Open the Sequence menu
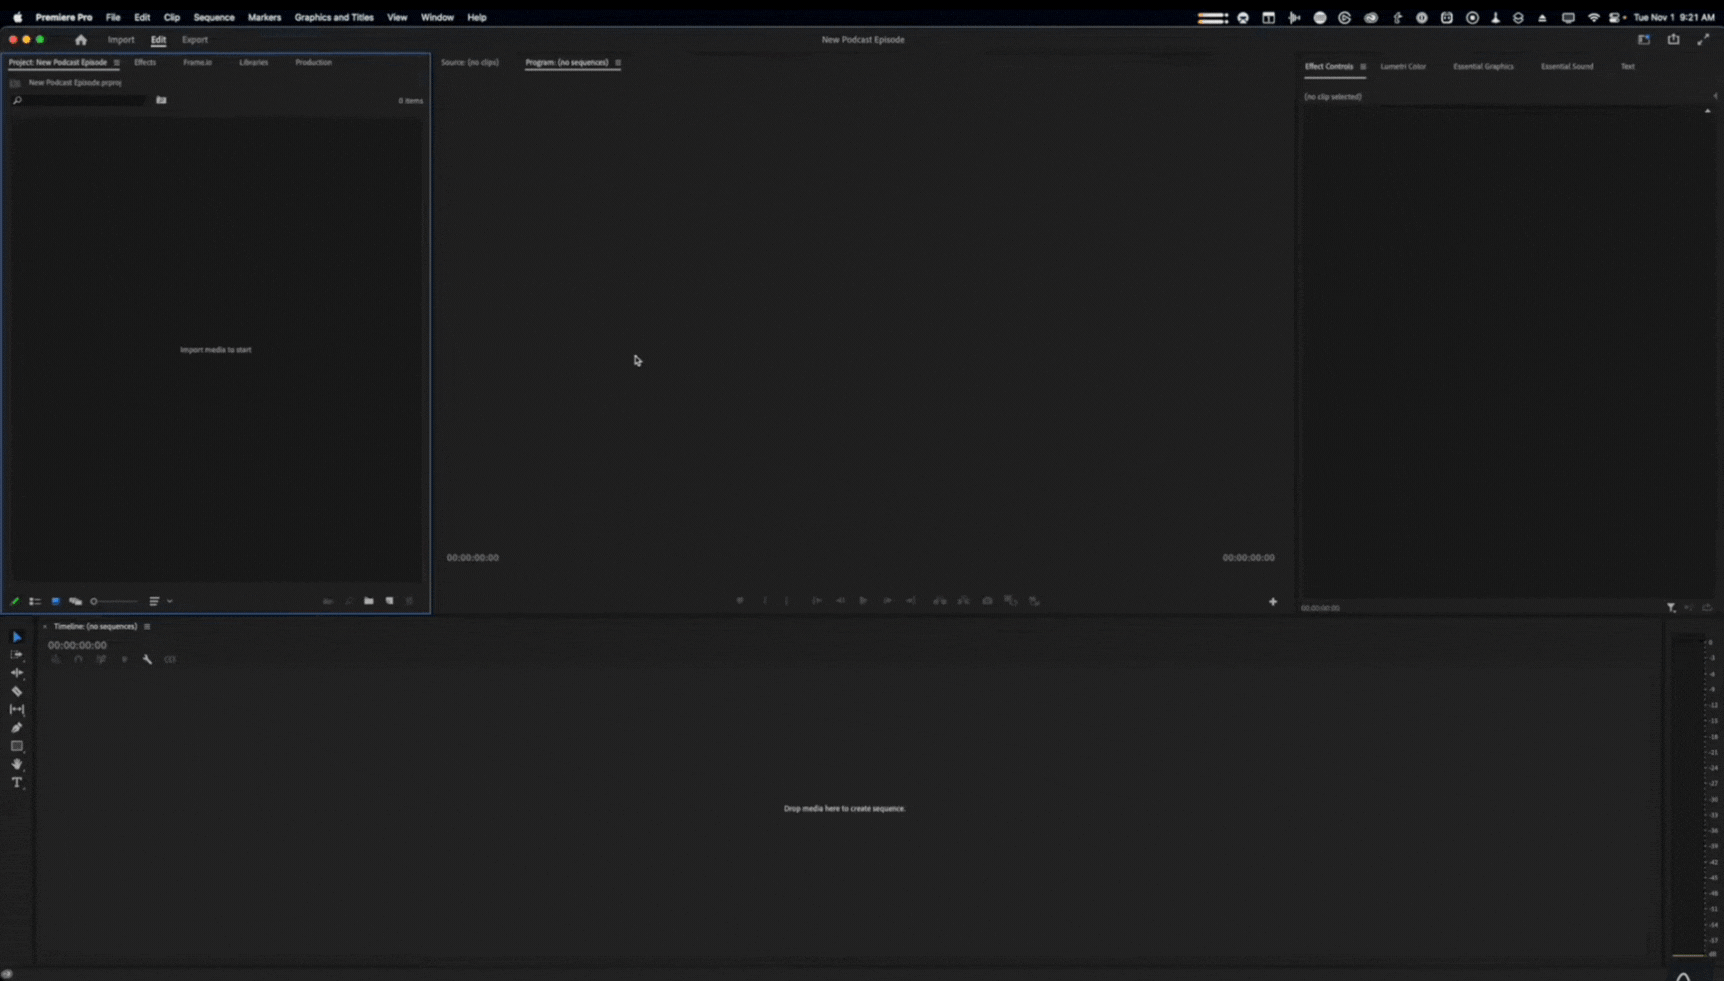1724x981 pixels. pos(213,17)
